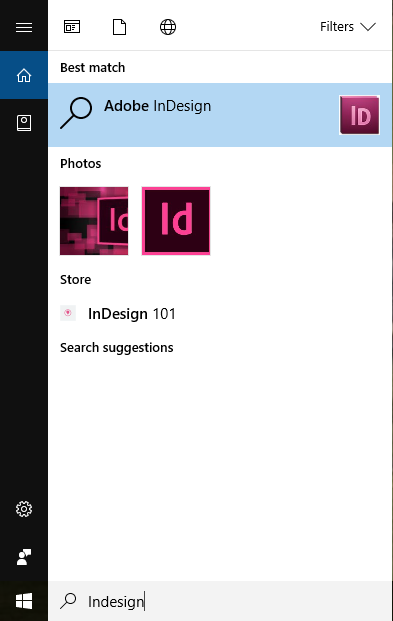Click the search box containing Indesign
393x621 pixels.
tap(220, 601)
